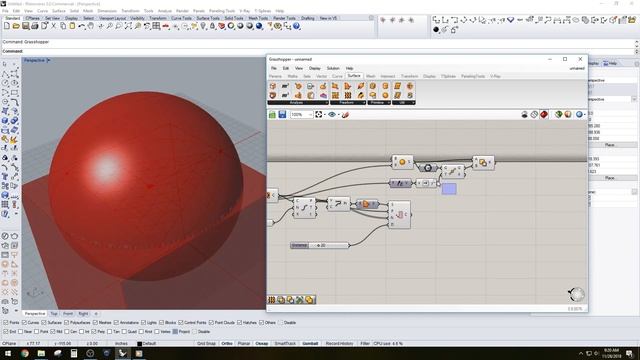Toggle the Polysurfaces filter checkbox
Image resolution: width=640 pixels, height=360 pixels.
67,323
